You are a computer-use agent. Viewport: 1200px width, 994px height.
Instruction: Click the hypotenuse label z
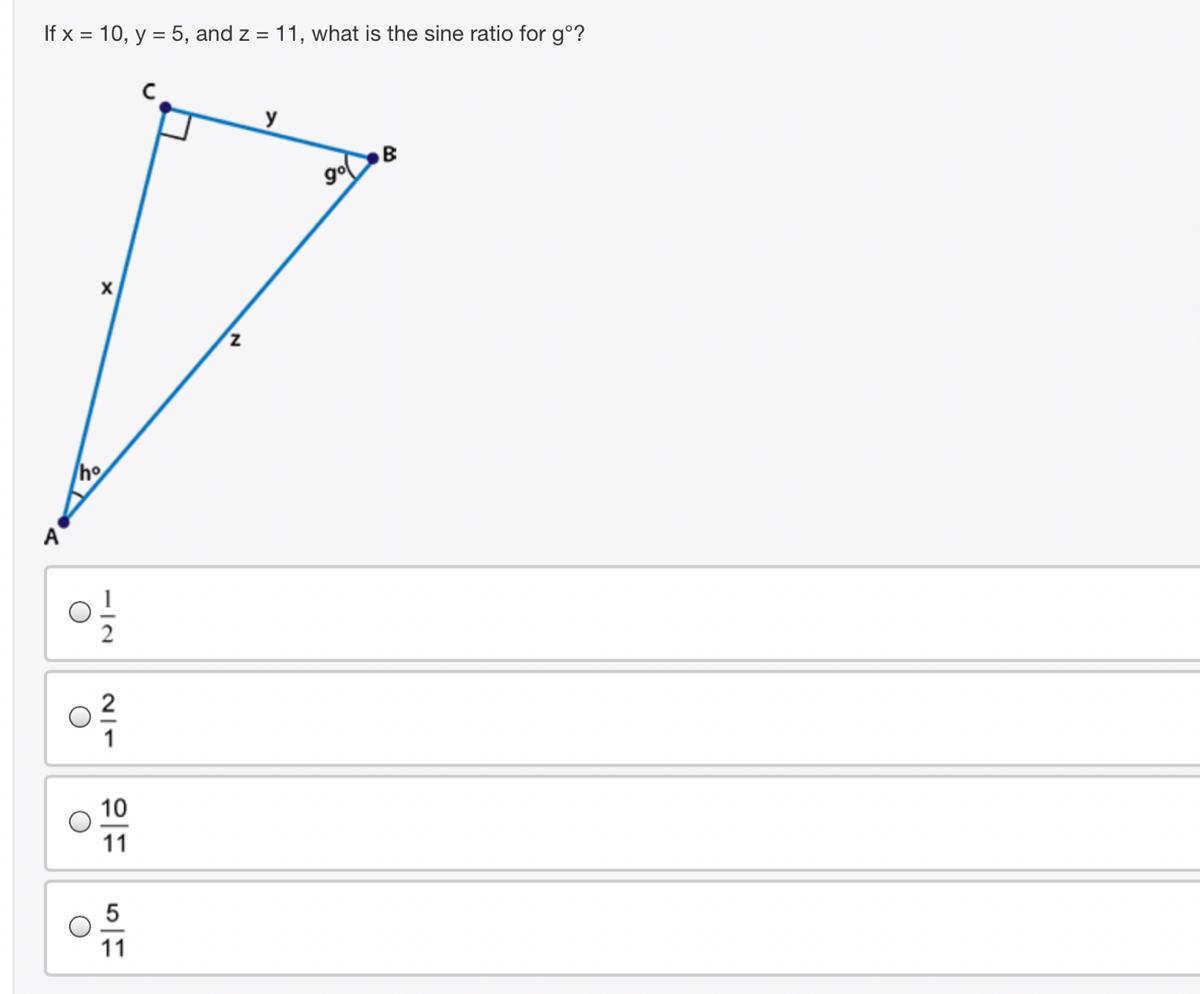(236, 341)
